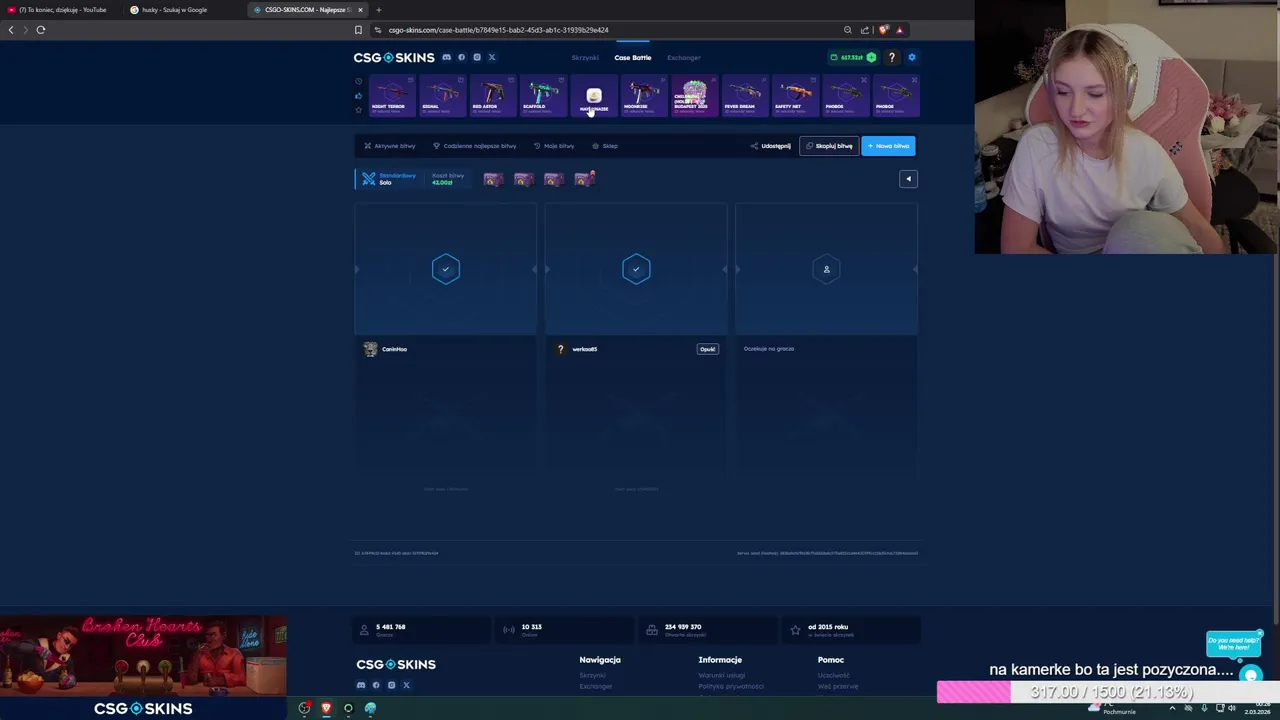Click the fourth purple case in battle row
The width and height of the screenshot is (1280, 720).
[585, 179]
